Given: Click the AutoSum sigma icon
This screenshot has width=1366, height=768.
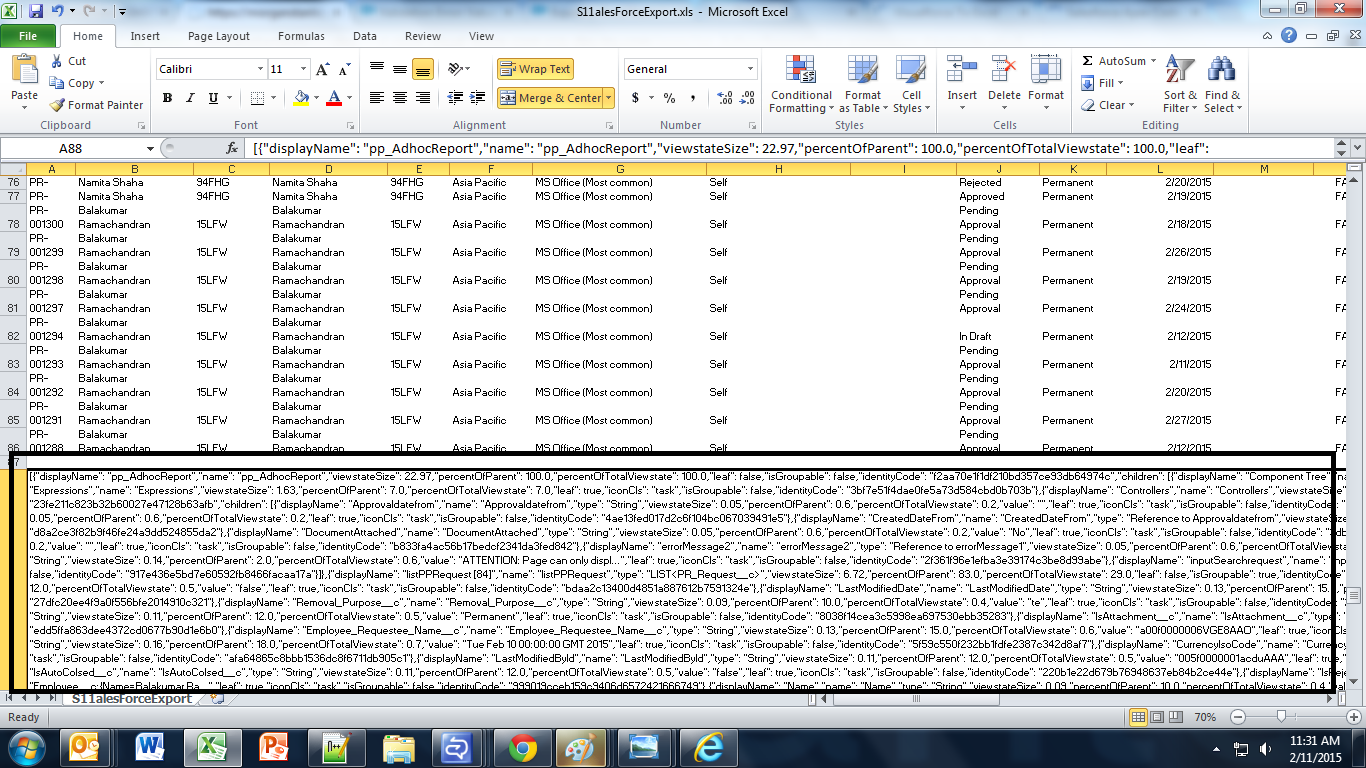Looking at the screenshot, I should (x=1088, y=61).
